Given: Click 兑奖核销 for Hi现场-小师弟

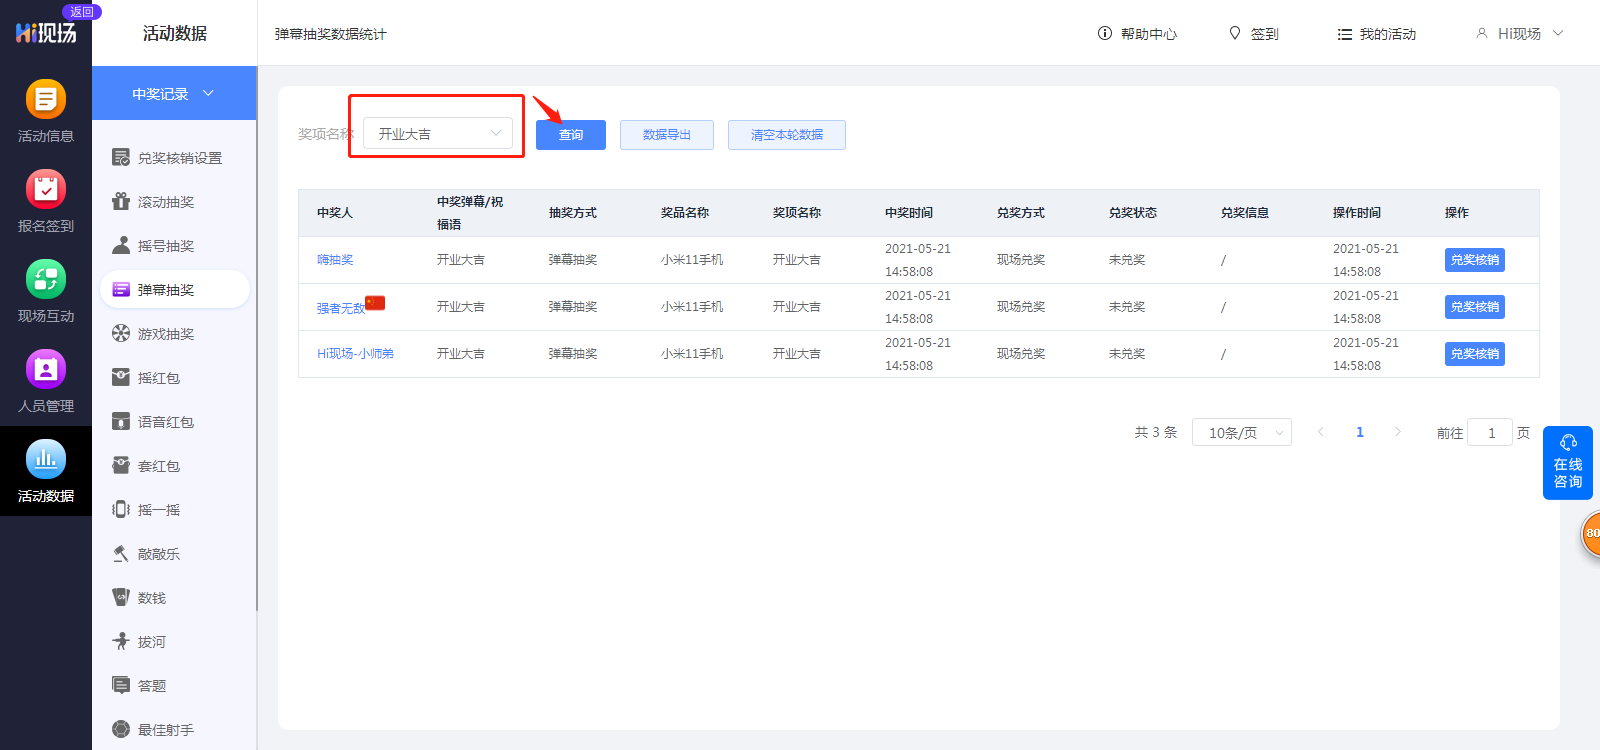Looking at the screenshot, I should (x=1475, y=354).
